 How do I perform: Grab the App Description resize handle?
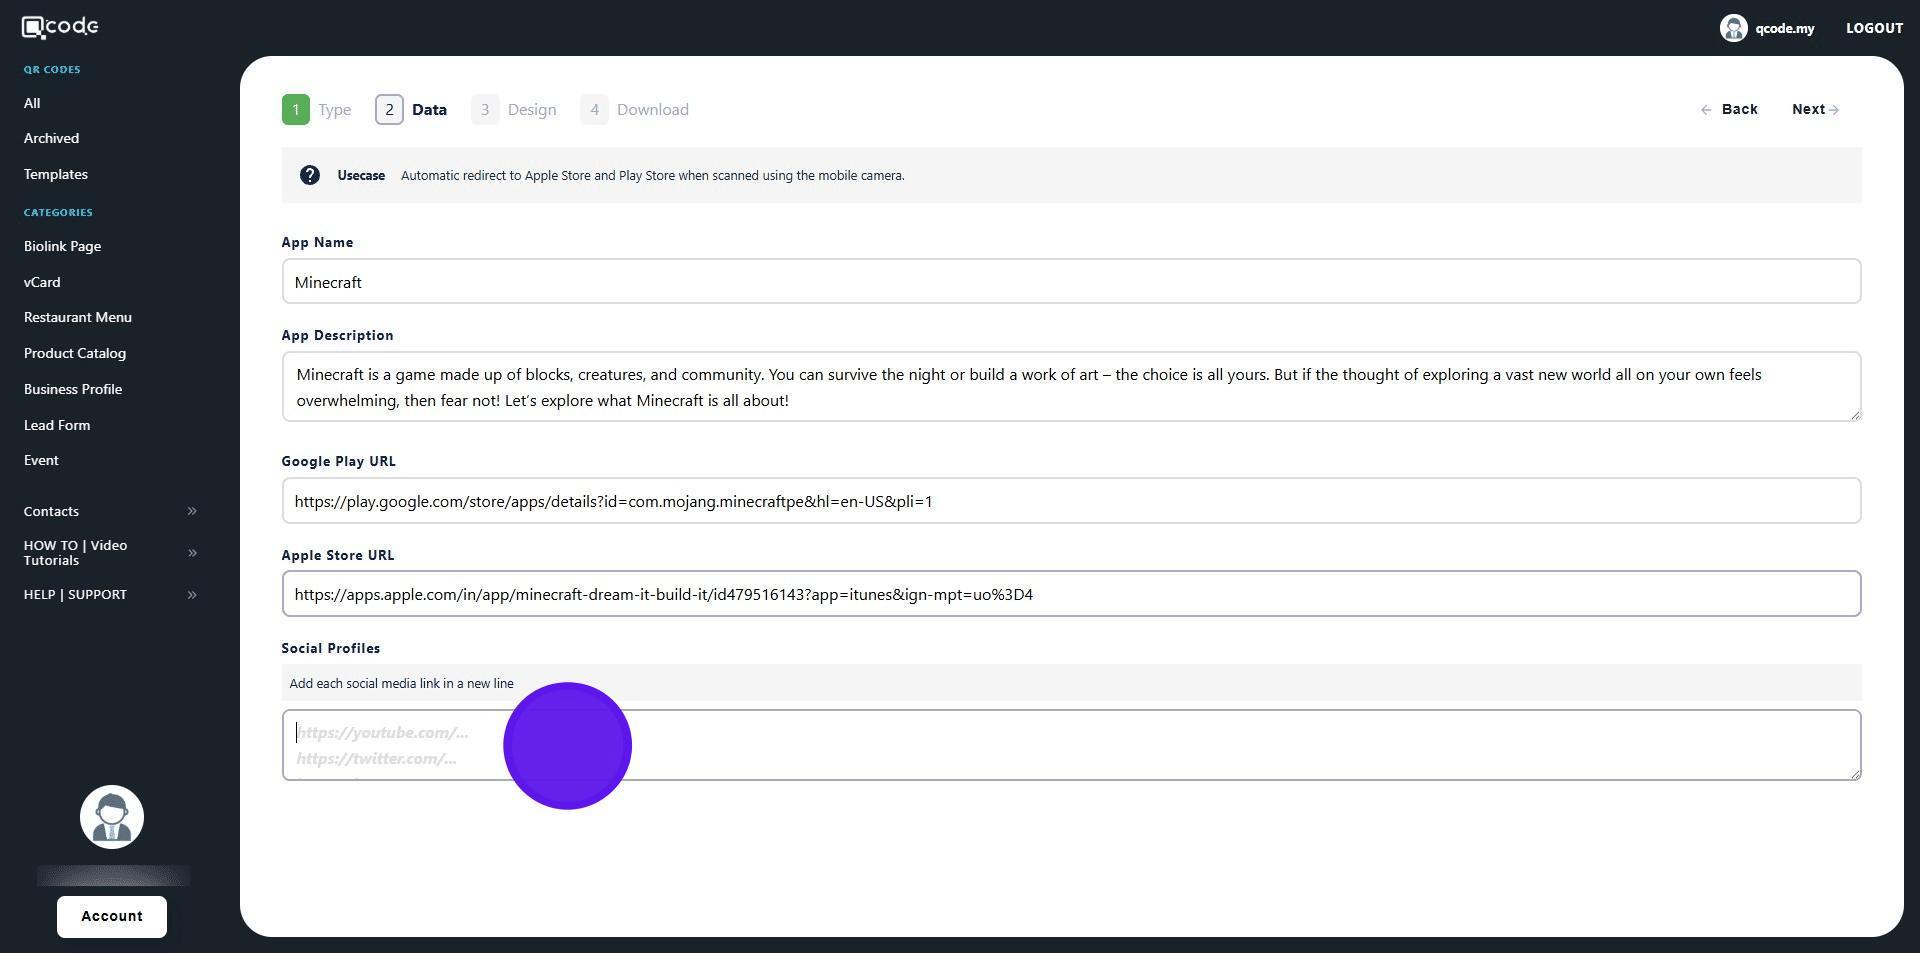(x=1855, y=415)
